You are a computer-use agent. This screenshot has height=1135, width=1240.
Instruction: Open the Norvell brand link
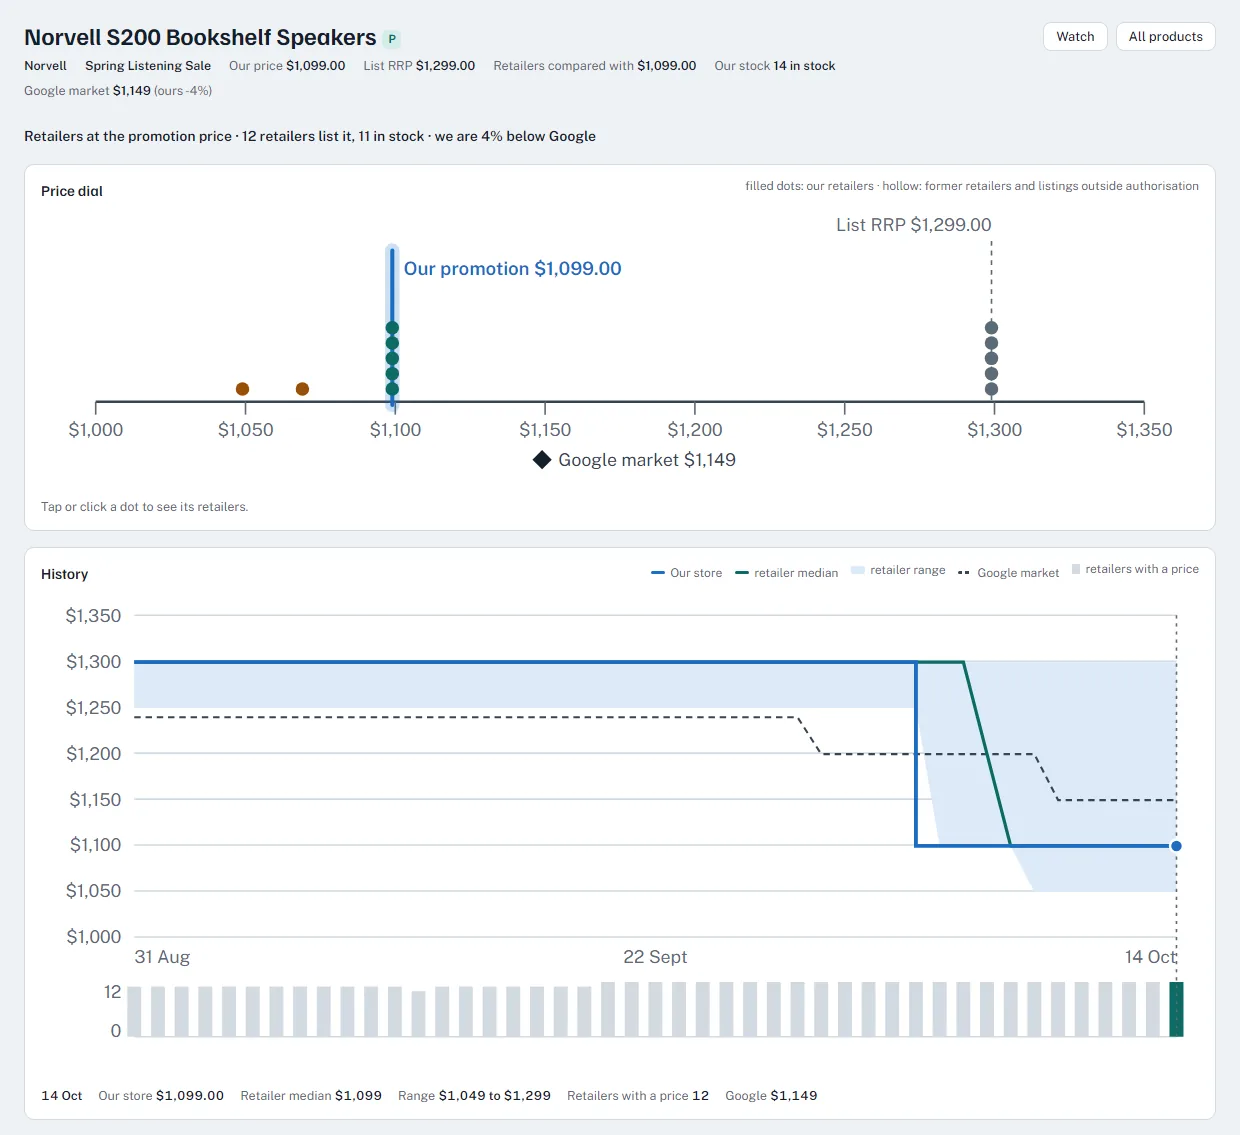click(45, 66)
